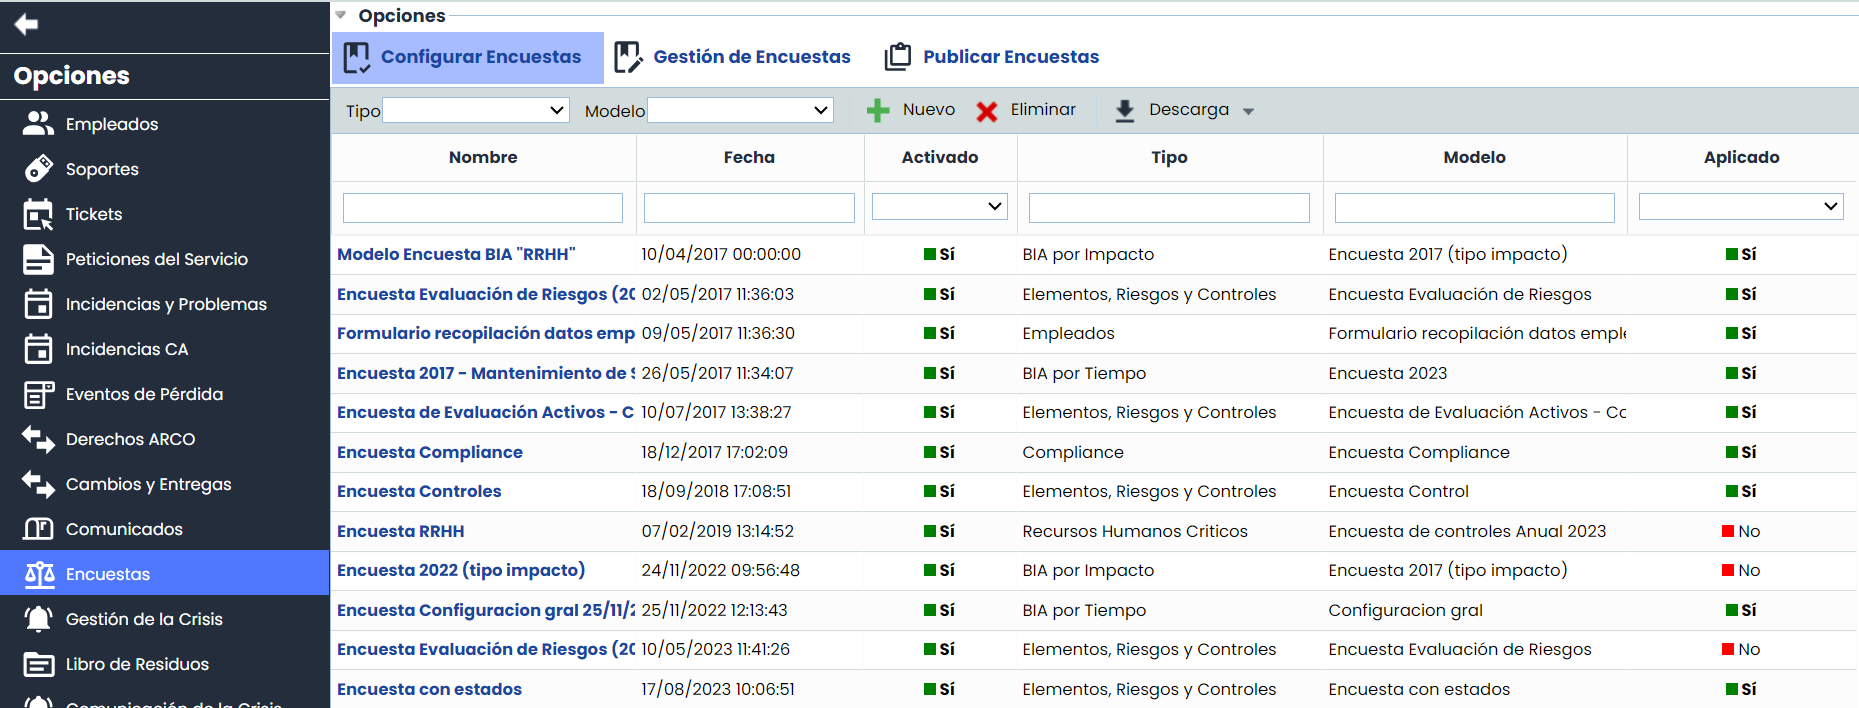
Task: Open the Encuesta RRHH survey link
Action: [x=401, y=531]
